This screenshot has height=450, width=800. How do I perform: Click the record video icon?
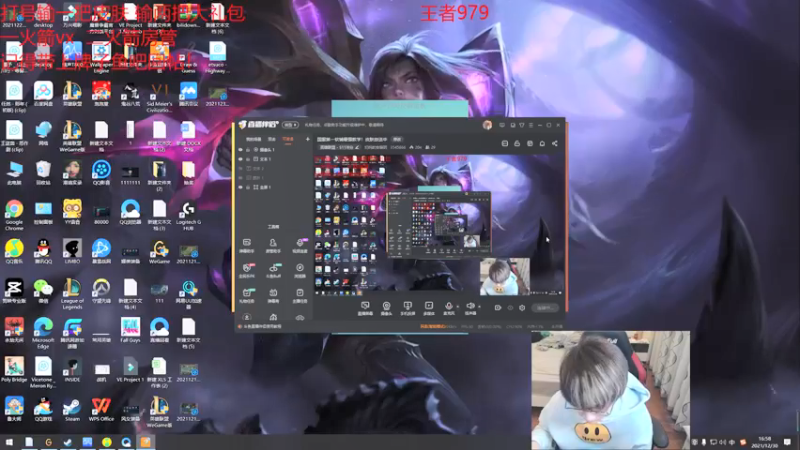[497, 308]
